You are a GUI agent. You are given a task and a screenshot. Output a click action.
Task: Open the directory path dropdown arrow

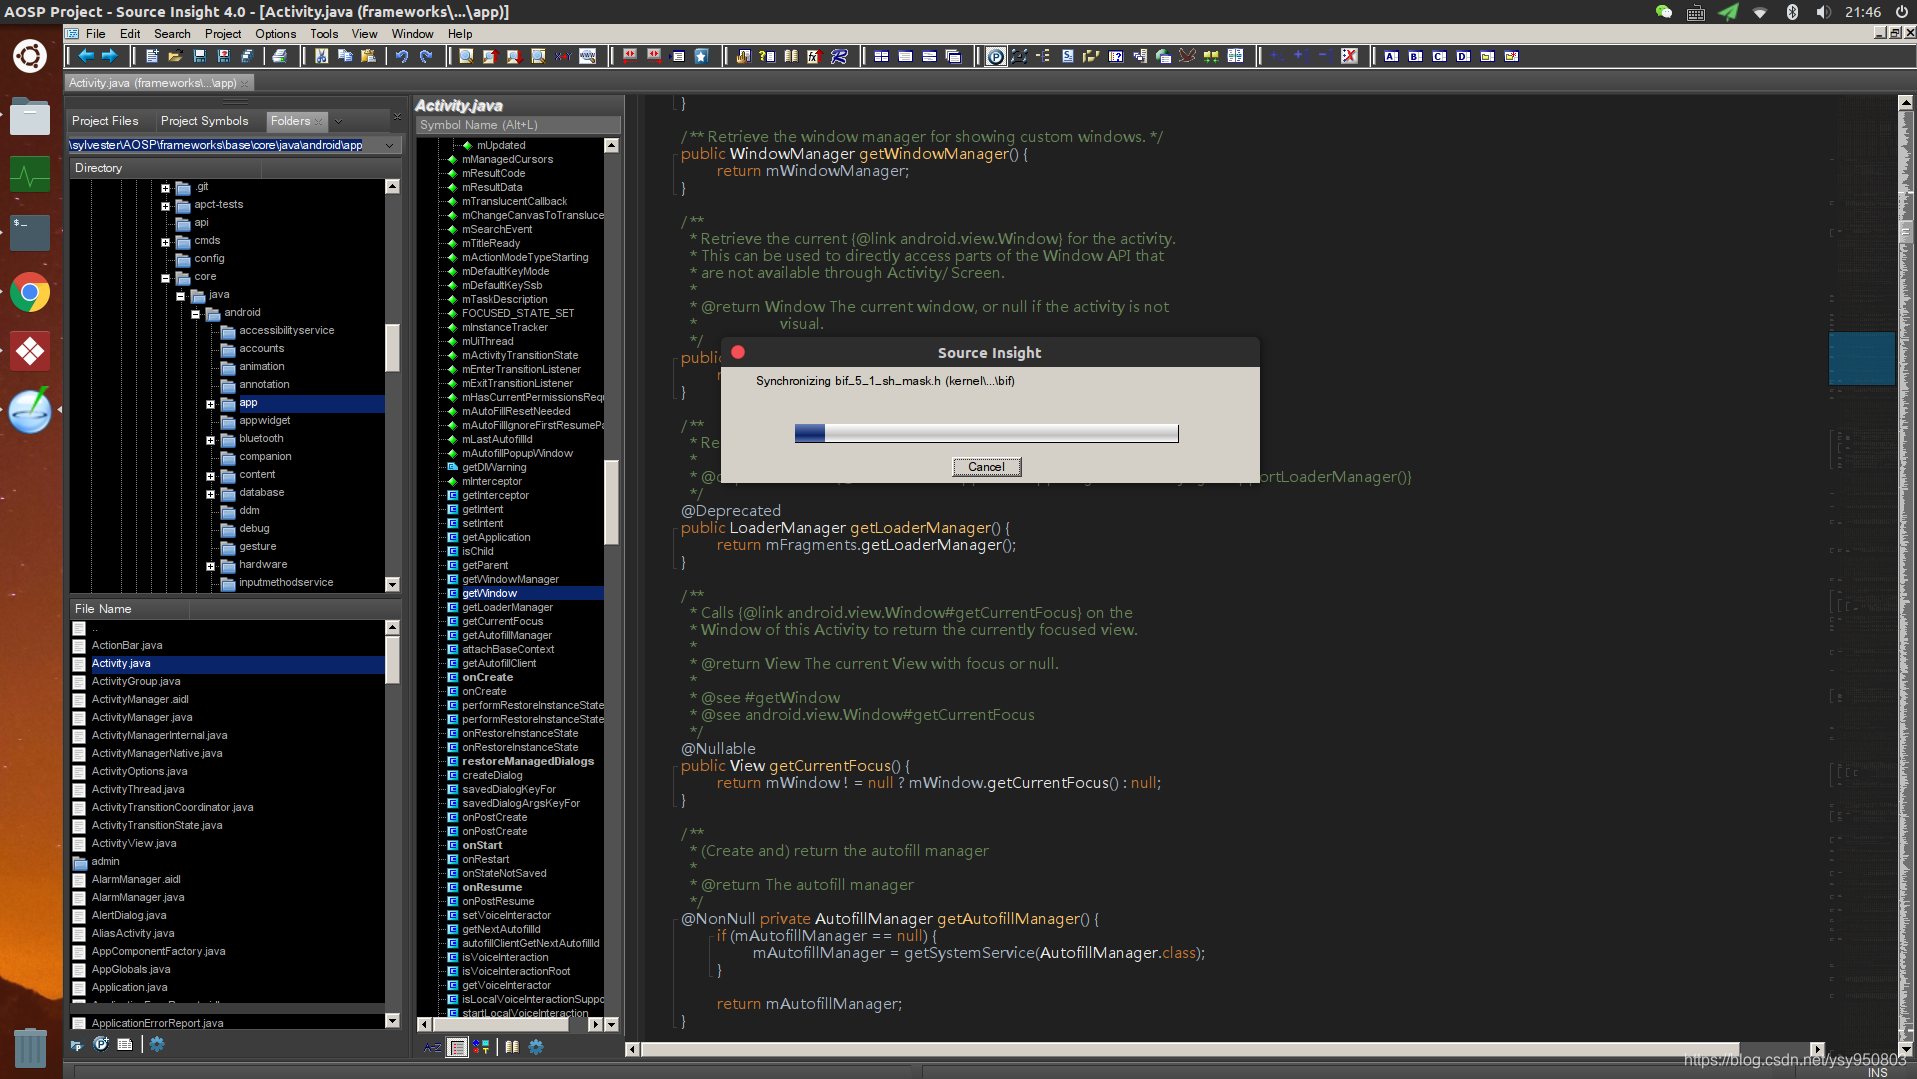click(390, 145)
